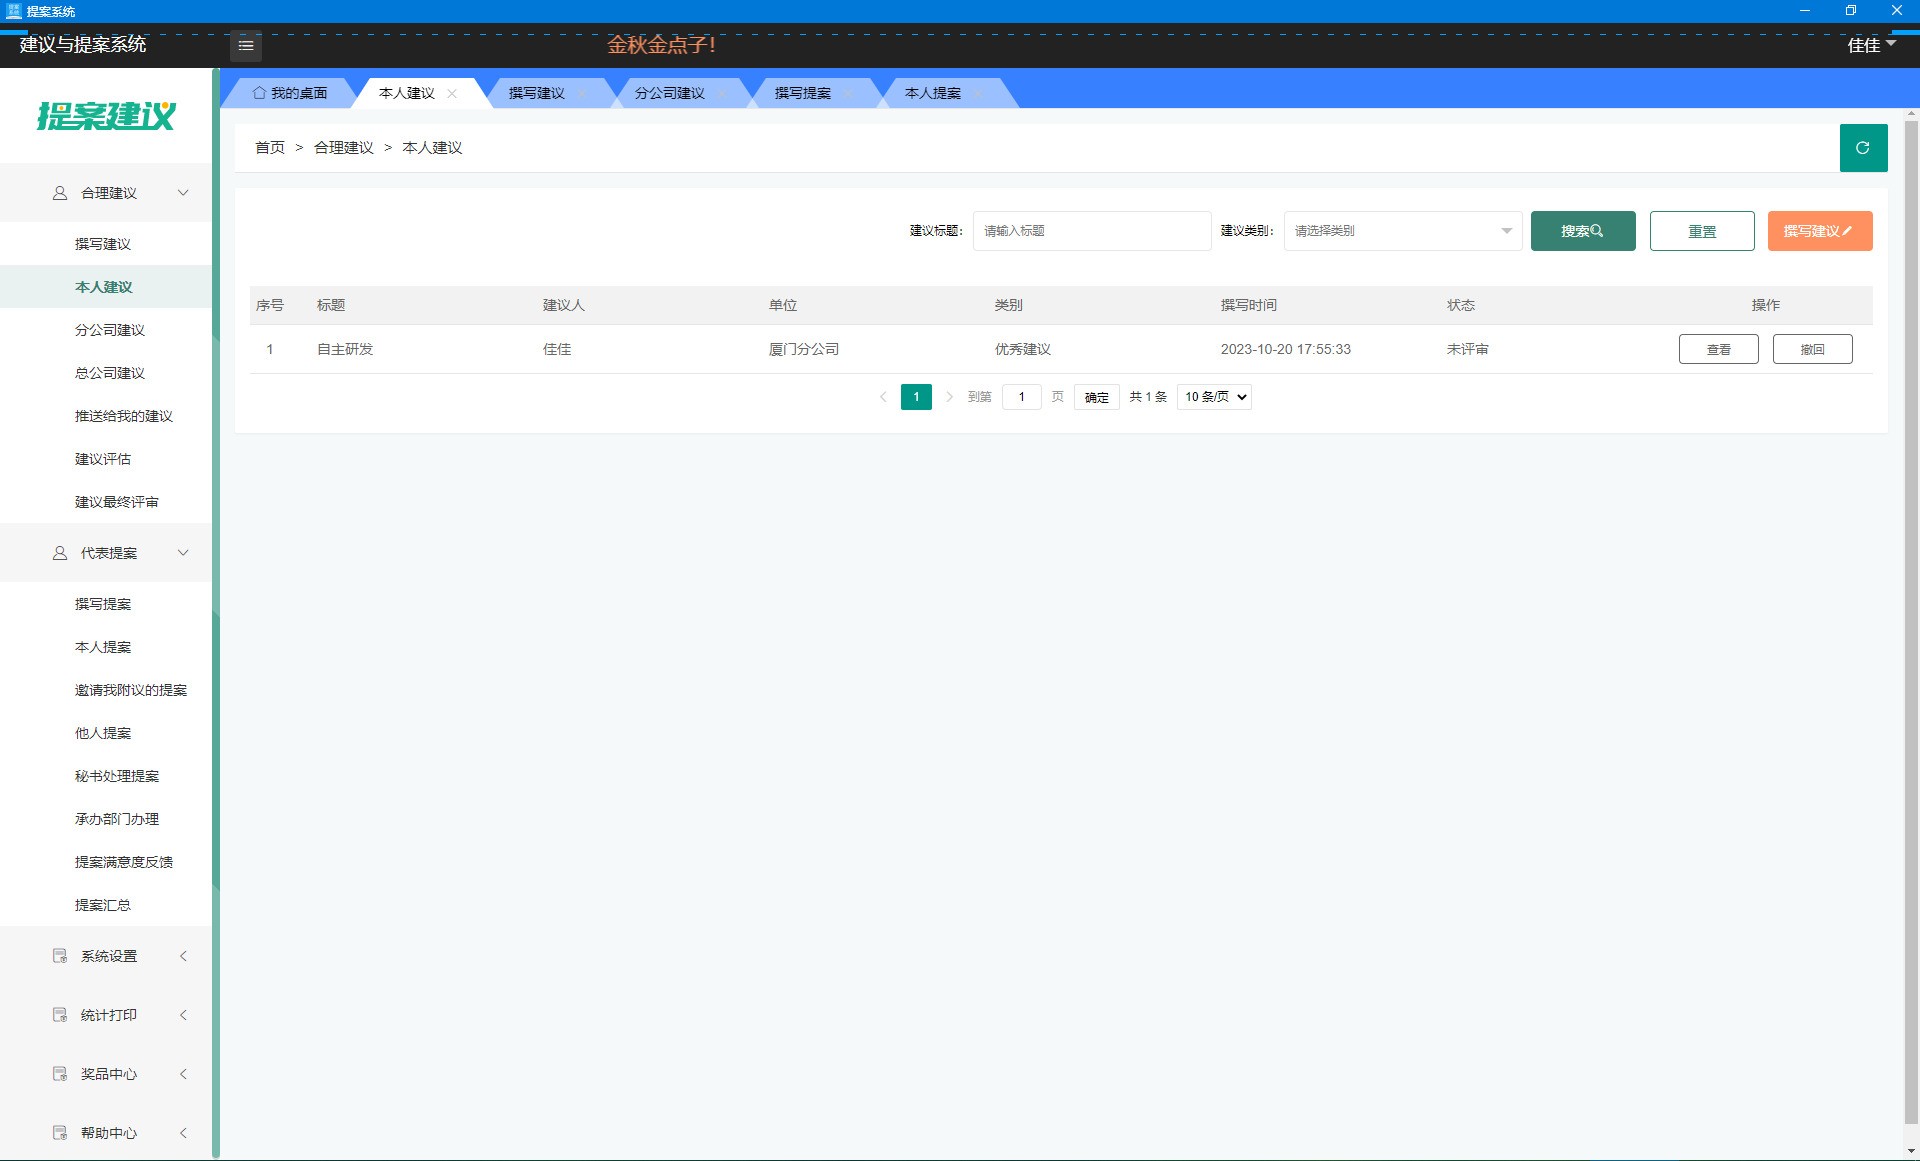
Task: Click the 提案系统 icon in the title bar
Action: click(11, 11)
